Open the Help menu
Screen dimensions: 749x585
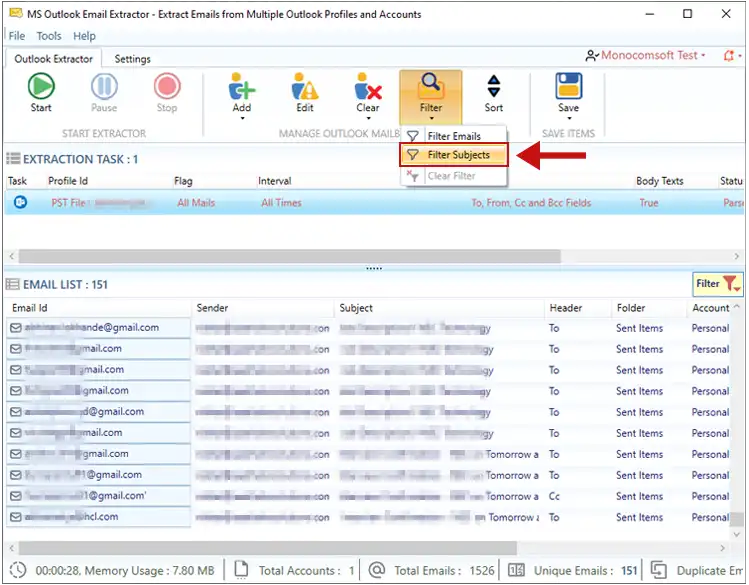coord(84,36)
